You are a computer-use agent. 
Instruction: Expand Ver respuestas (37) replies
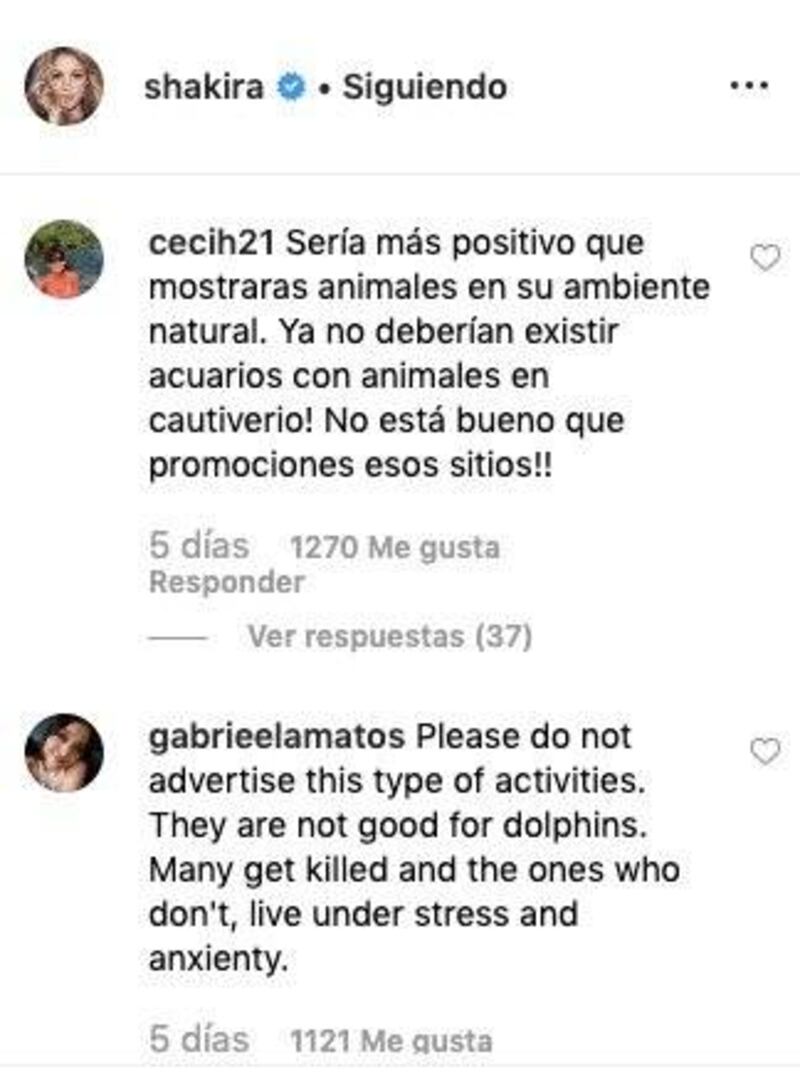(390, 637)
